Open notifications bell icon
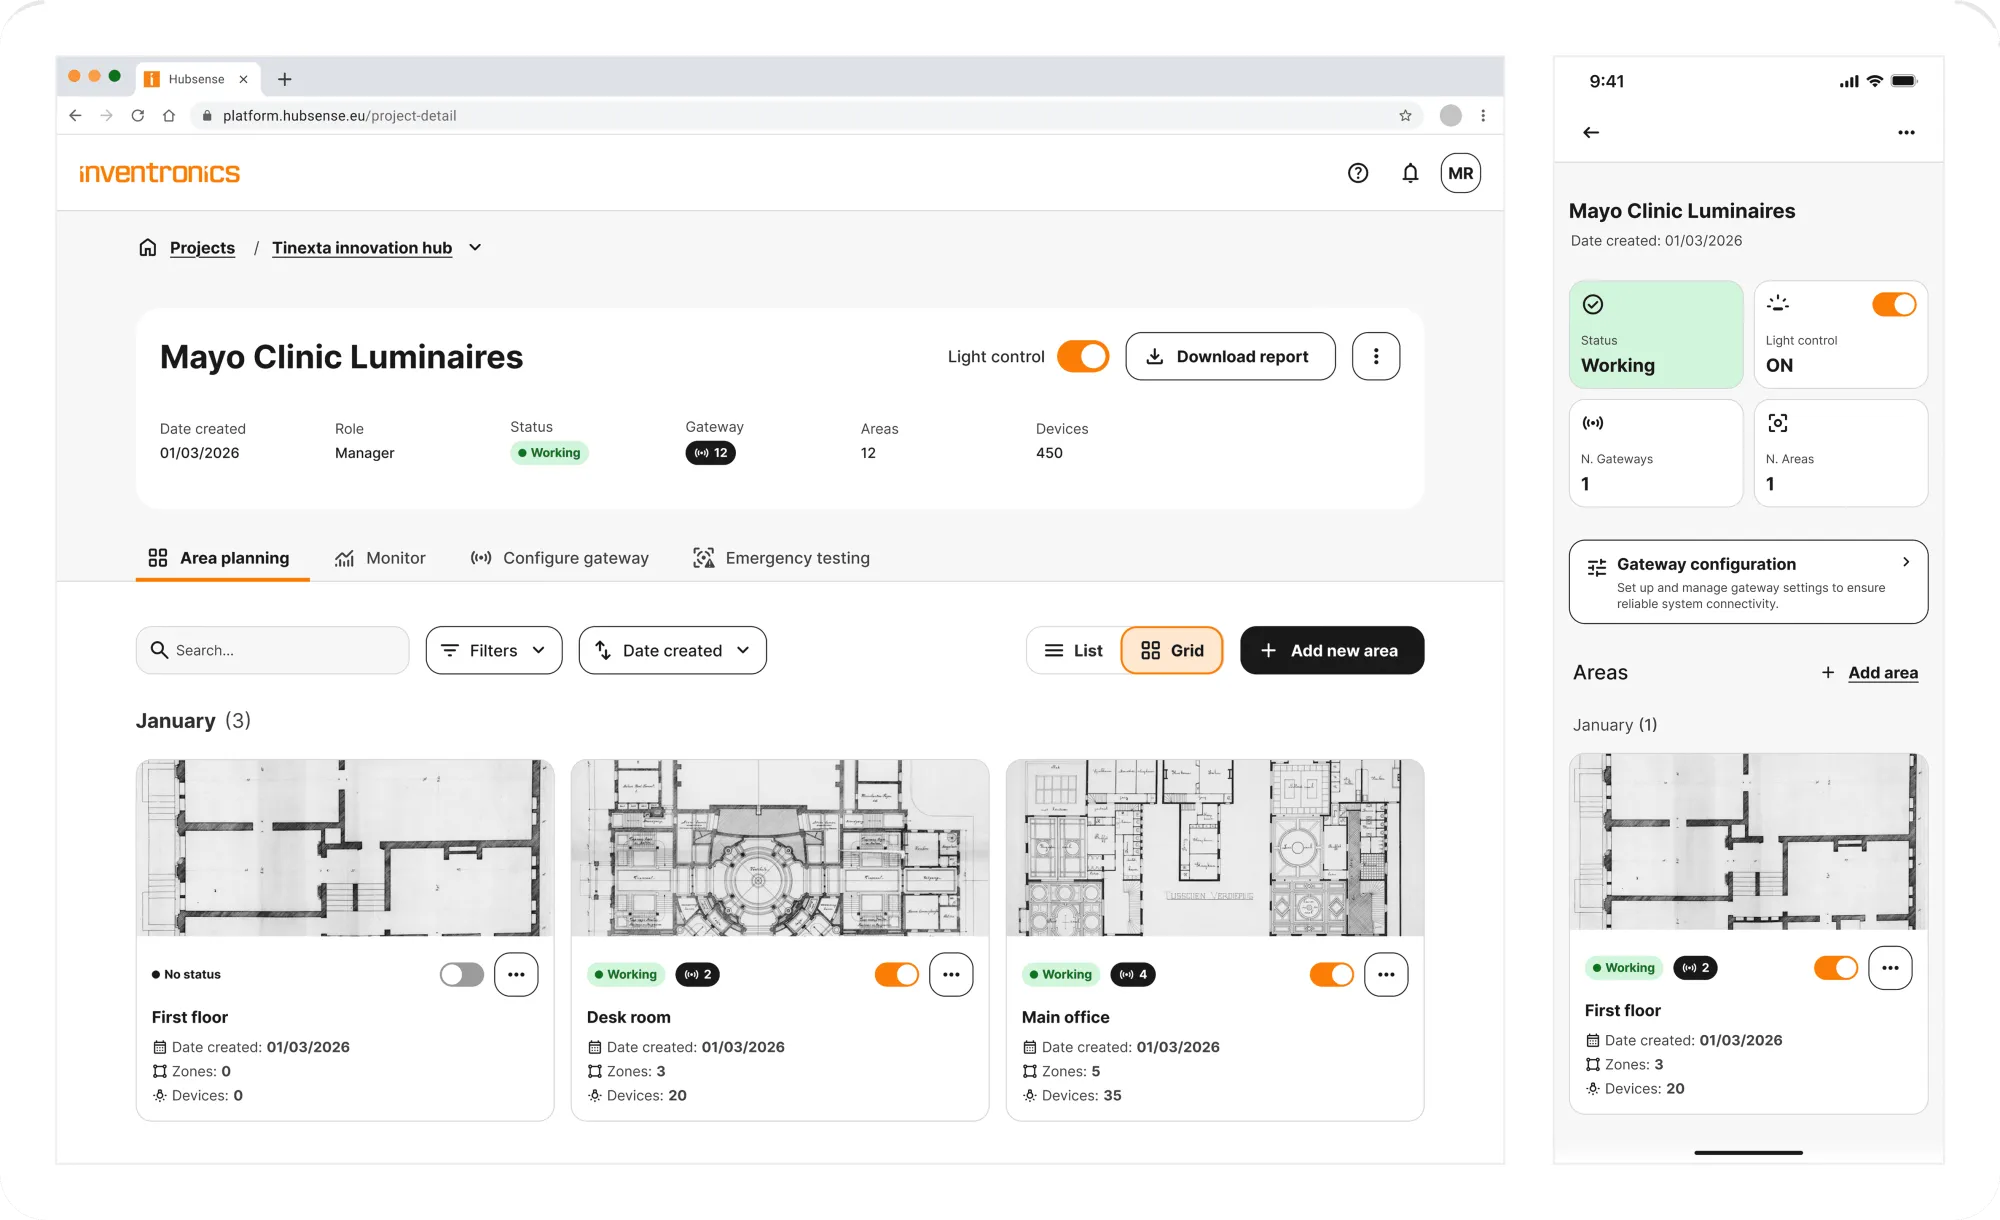 1410,173
